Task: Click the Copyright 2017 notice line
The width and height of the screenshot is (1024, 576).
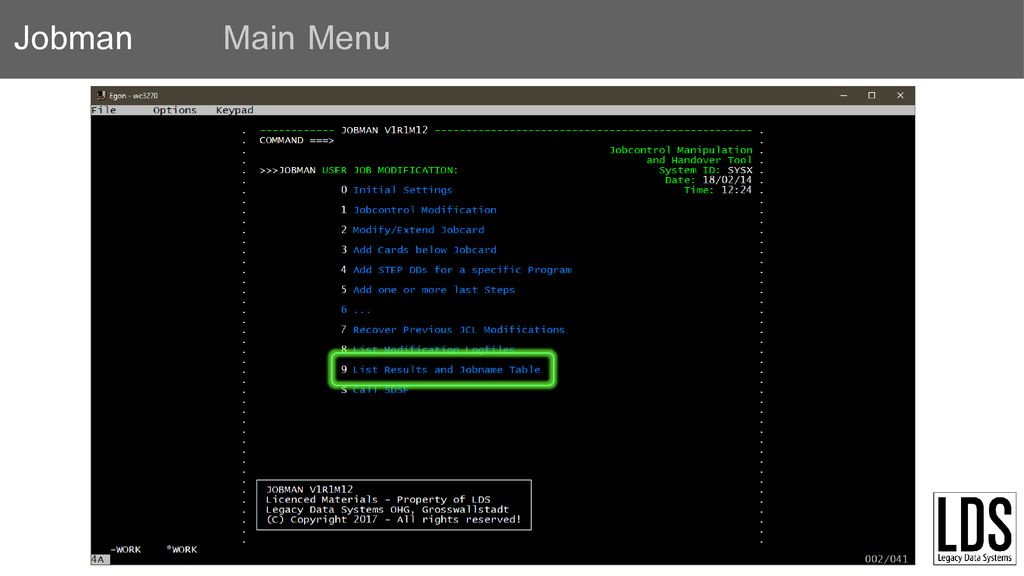Action: tap(393, 520)
